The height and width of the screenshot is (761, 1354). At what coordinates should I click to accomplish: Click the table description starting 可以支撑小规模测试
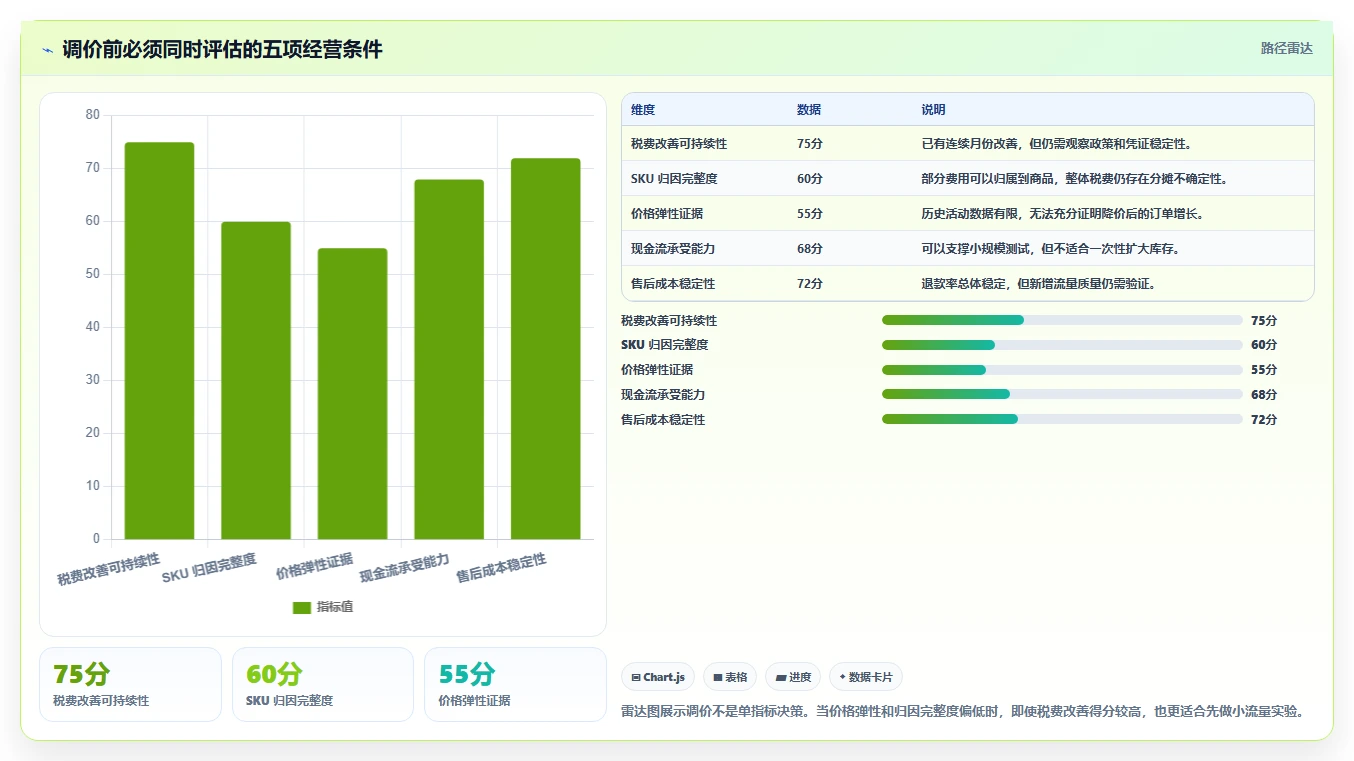click(1051, 249)
